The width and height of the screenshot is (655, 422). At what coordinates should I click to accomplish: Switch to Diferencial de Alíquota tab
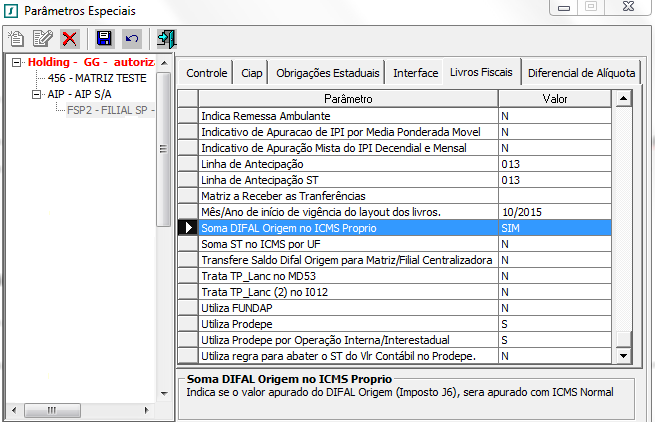(581, 73)
